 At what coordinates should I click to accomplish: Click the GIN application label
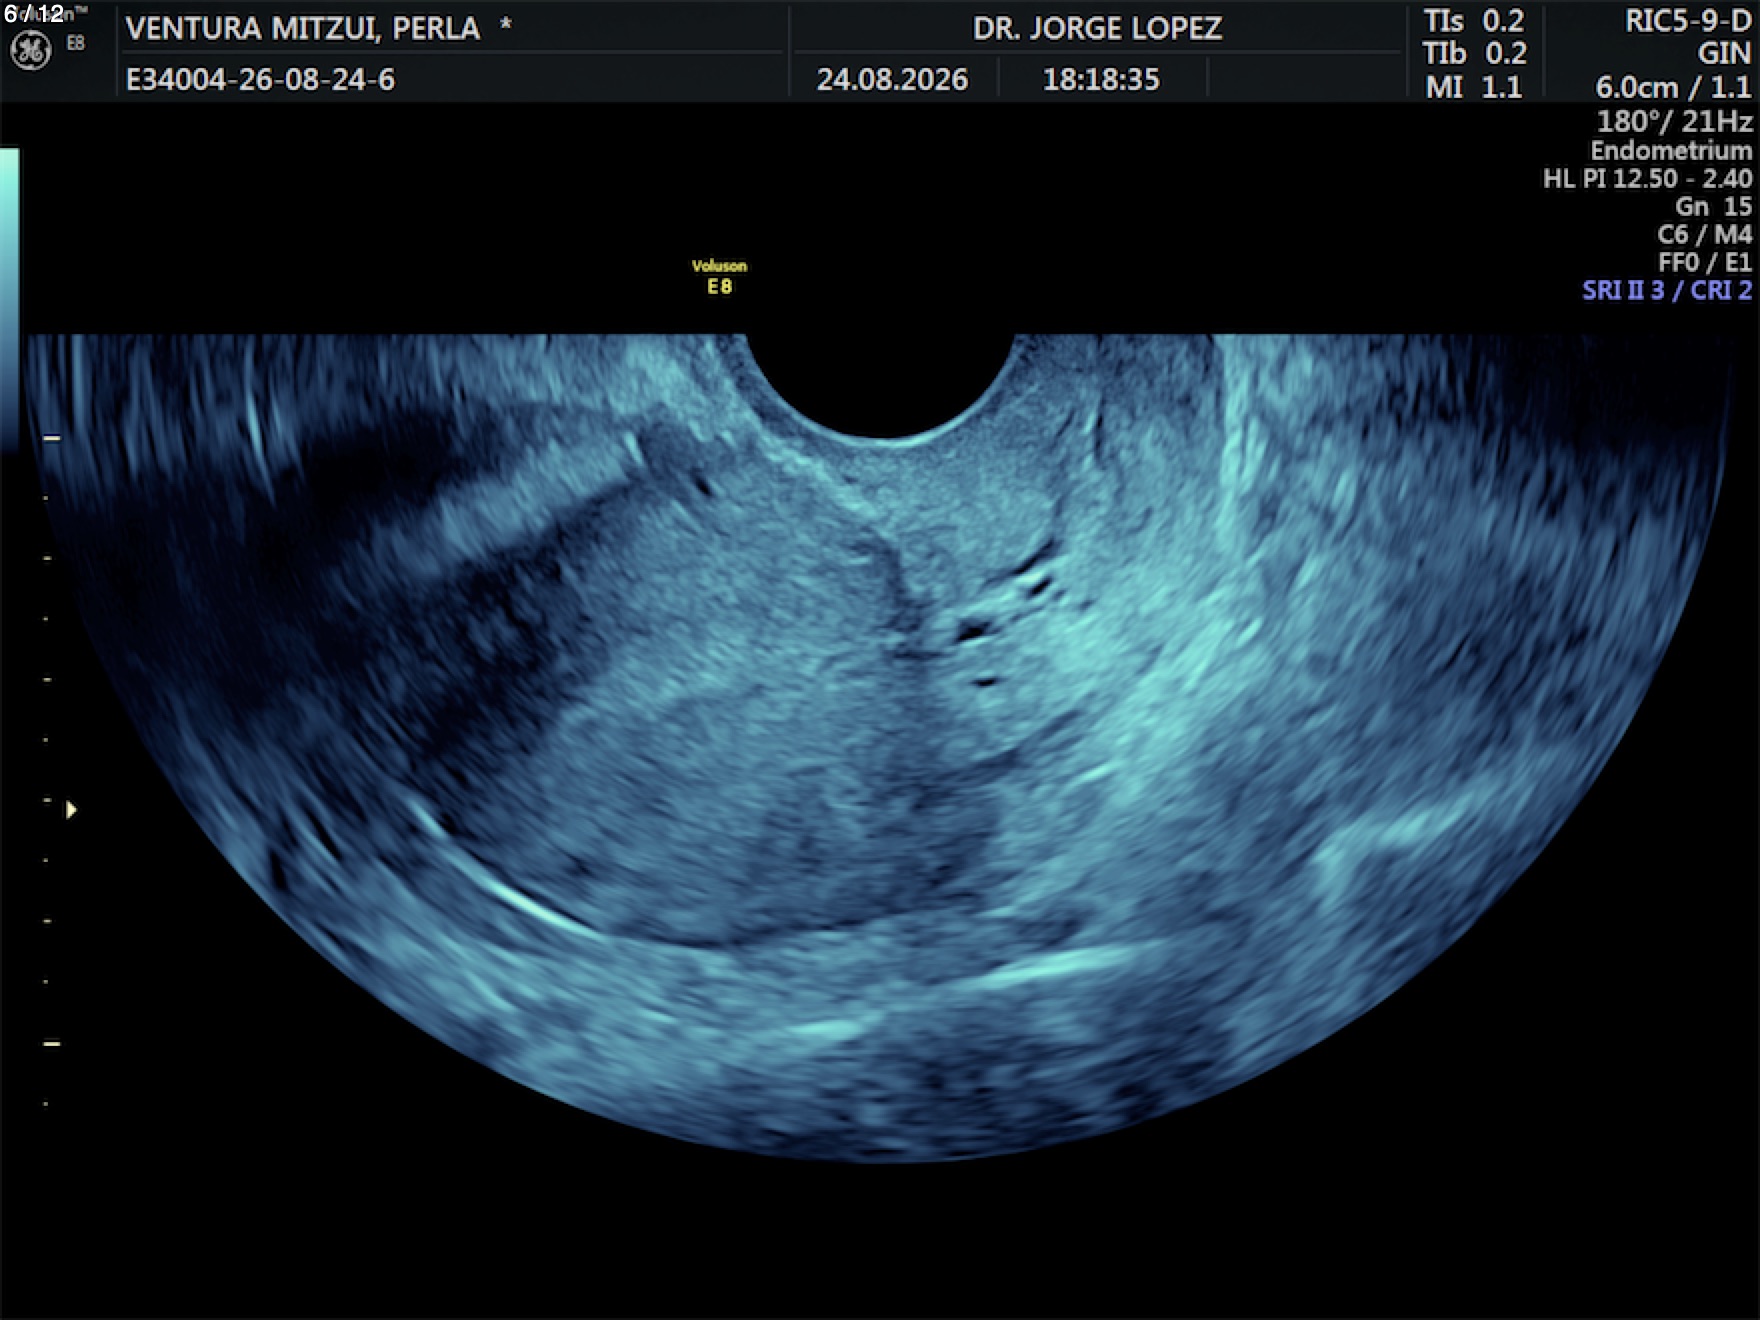point(1724,54)
